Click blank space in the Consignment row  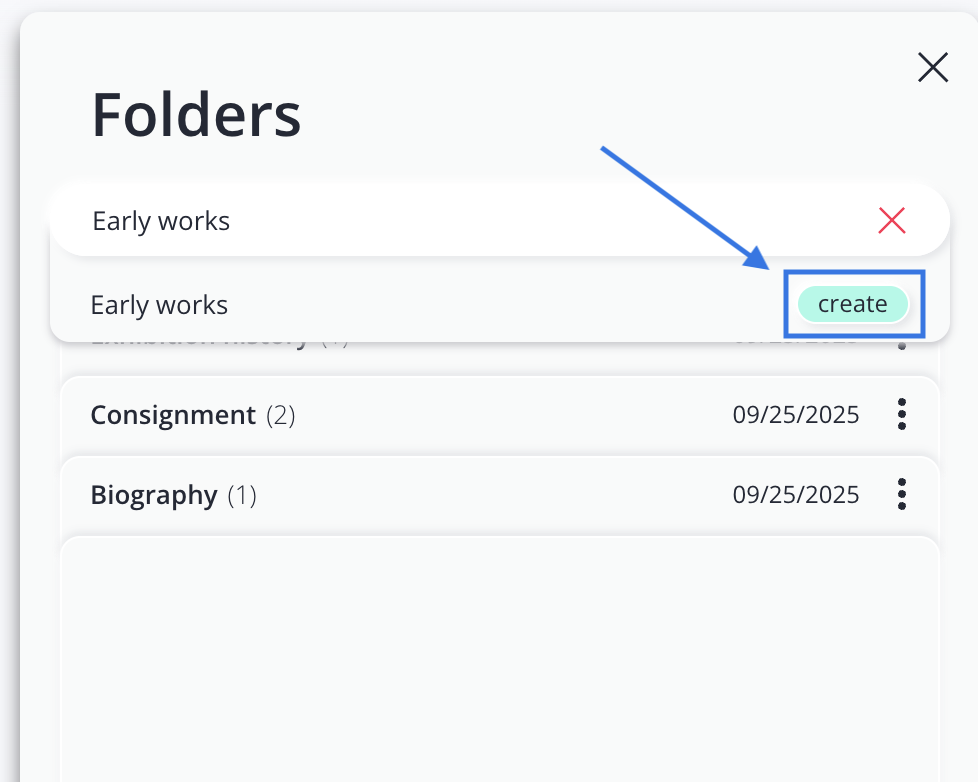click(500, 415)
